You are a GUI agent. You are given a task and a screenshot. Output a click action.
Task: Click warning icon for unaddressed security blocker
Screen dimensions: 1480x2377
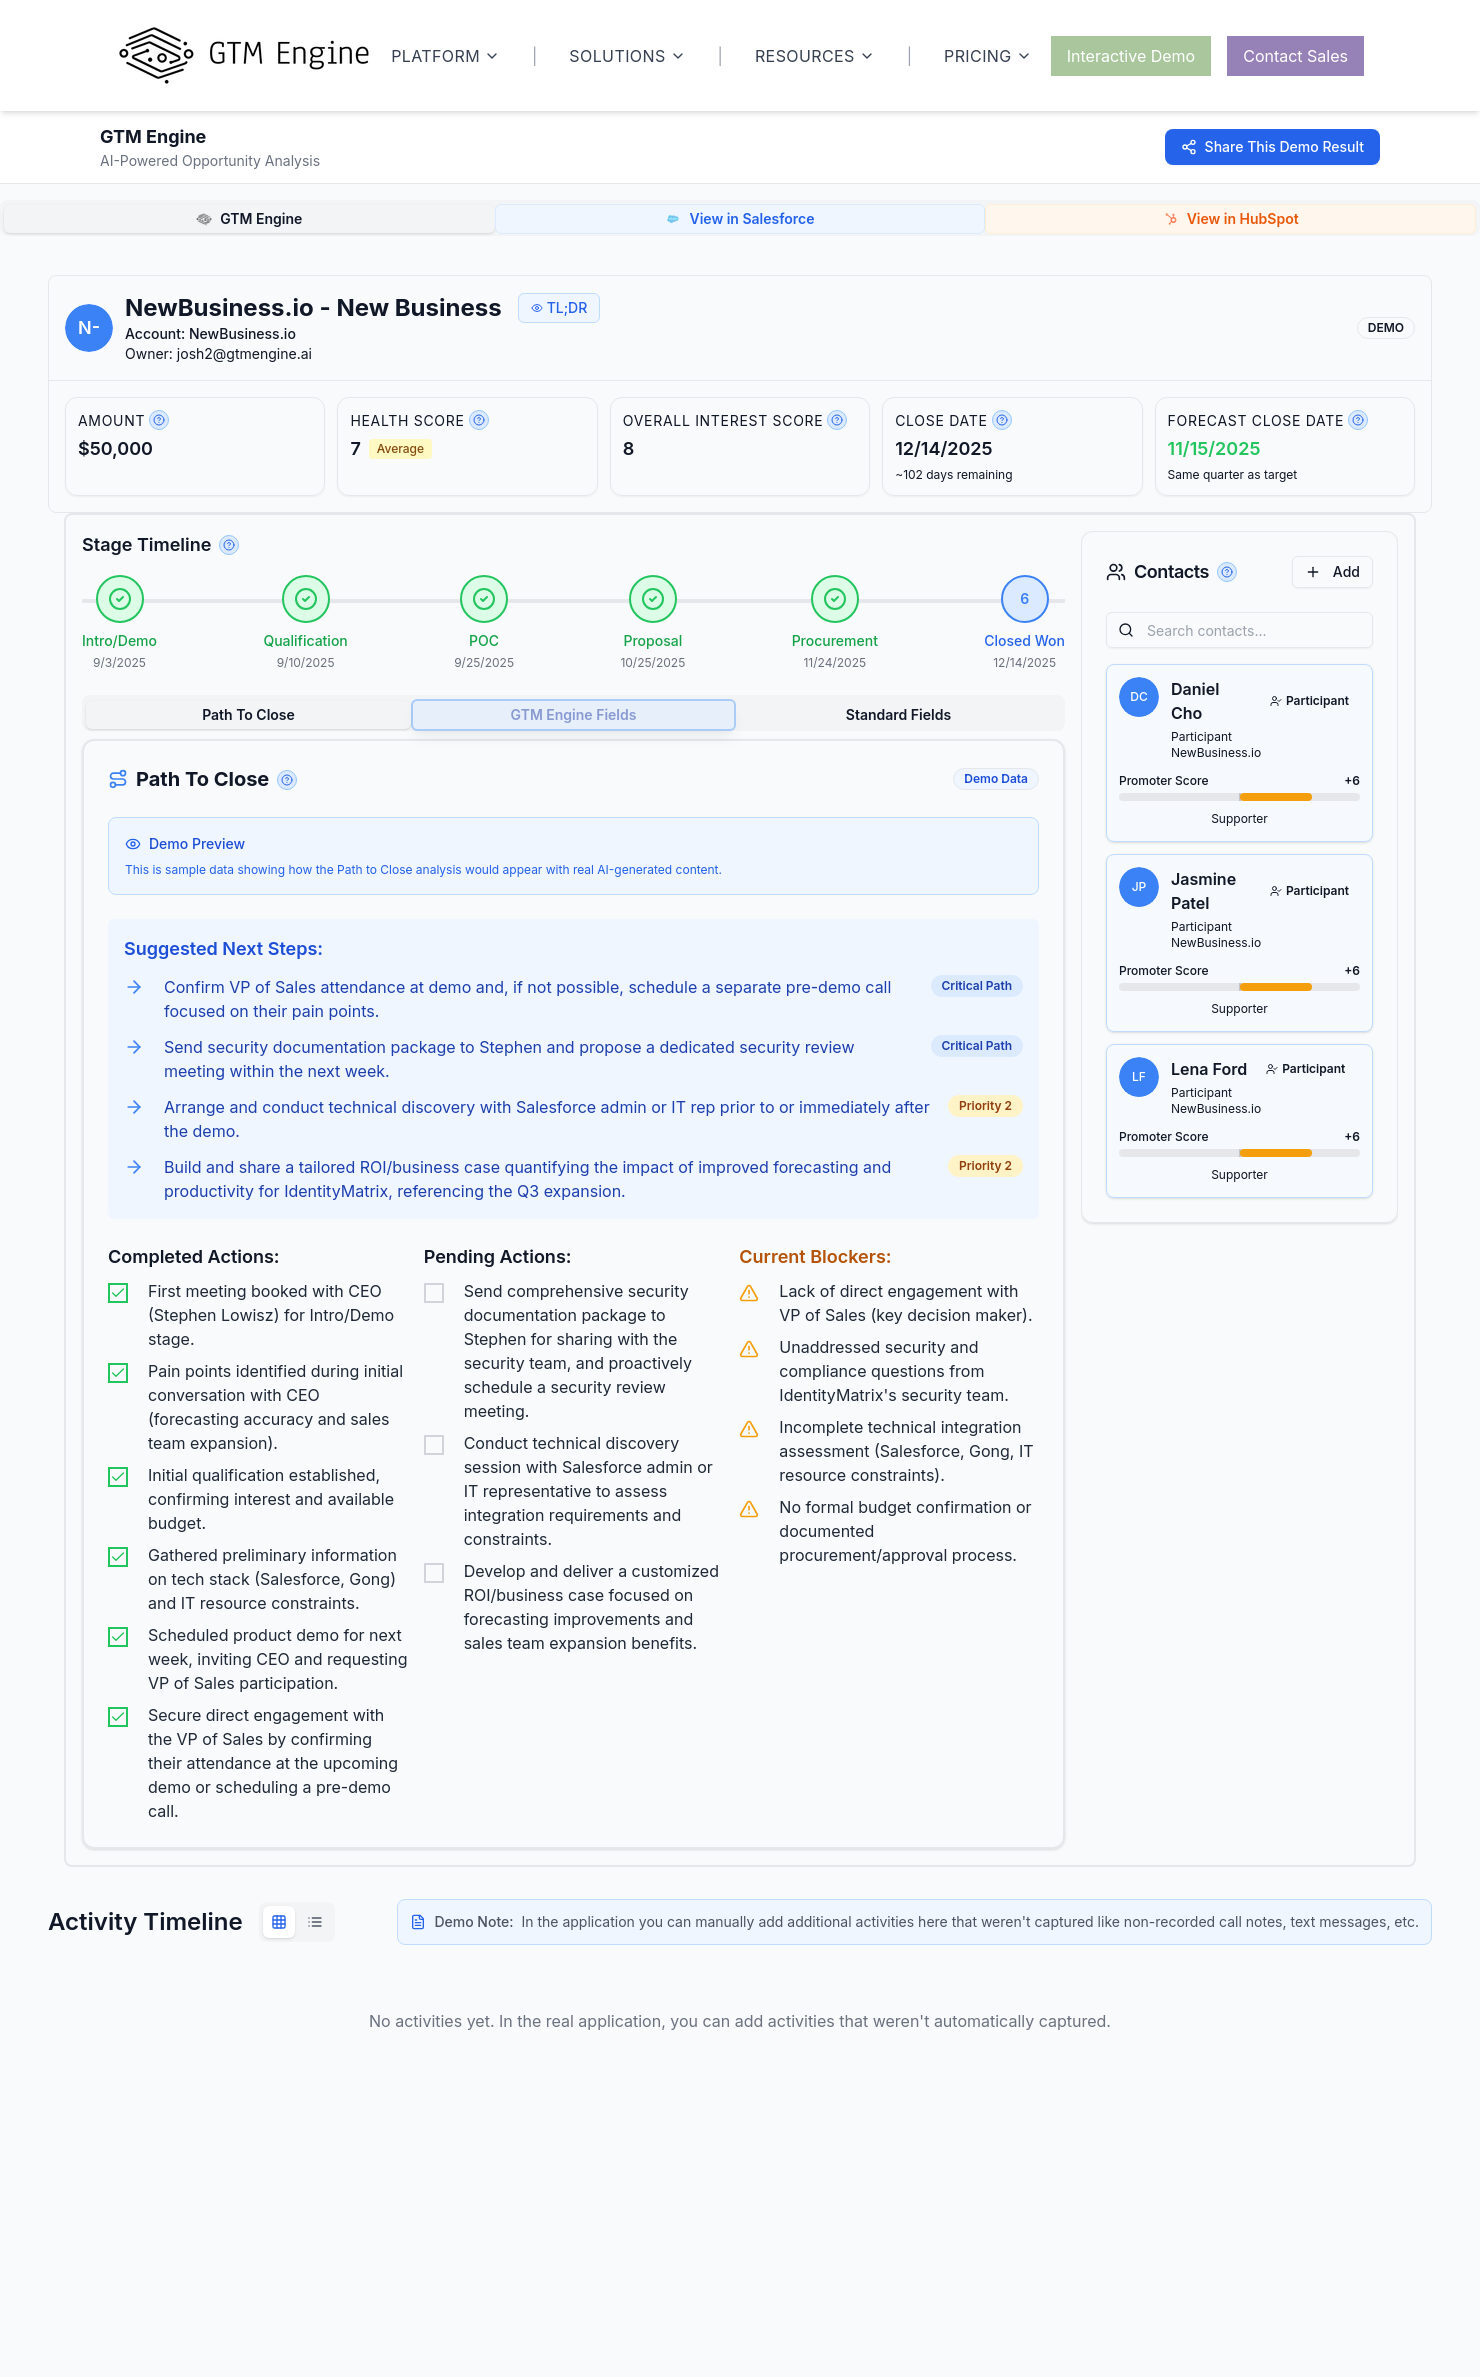point(749,1349)
